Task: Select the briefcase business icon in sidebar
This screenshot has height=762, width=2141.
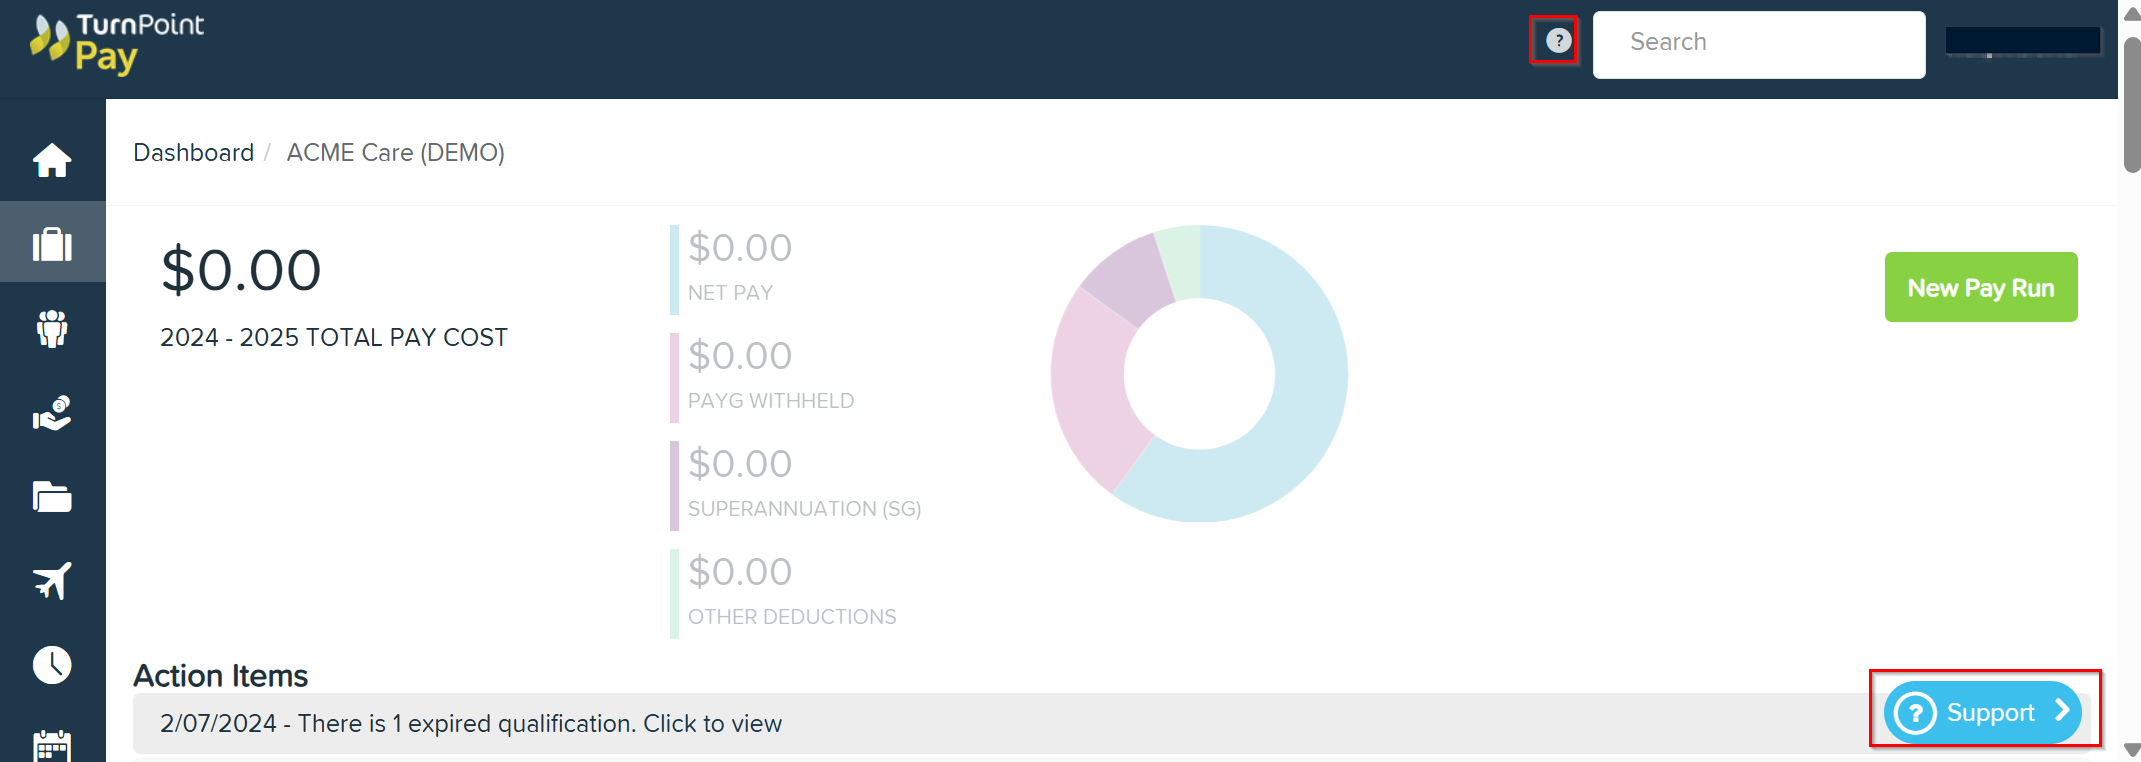Action: point(51,242)
